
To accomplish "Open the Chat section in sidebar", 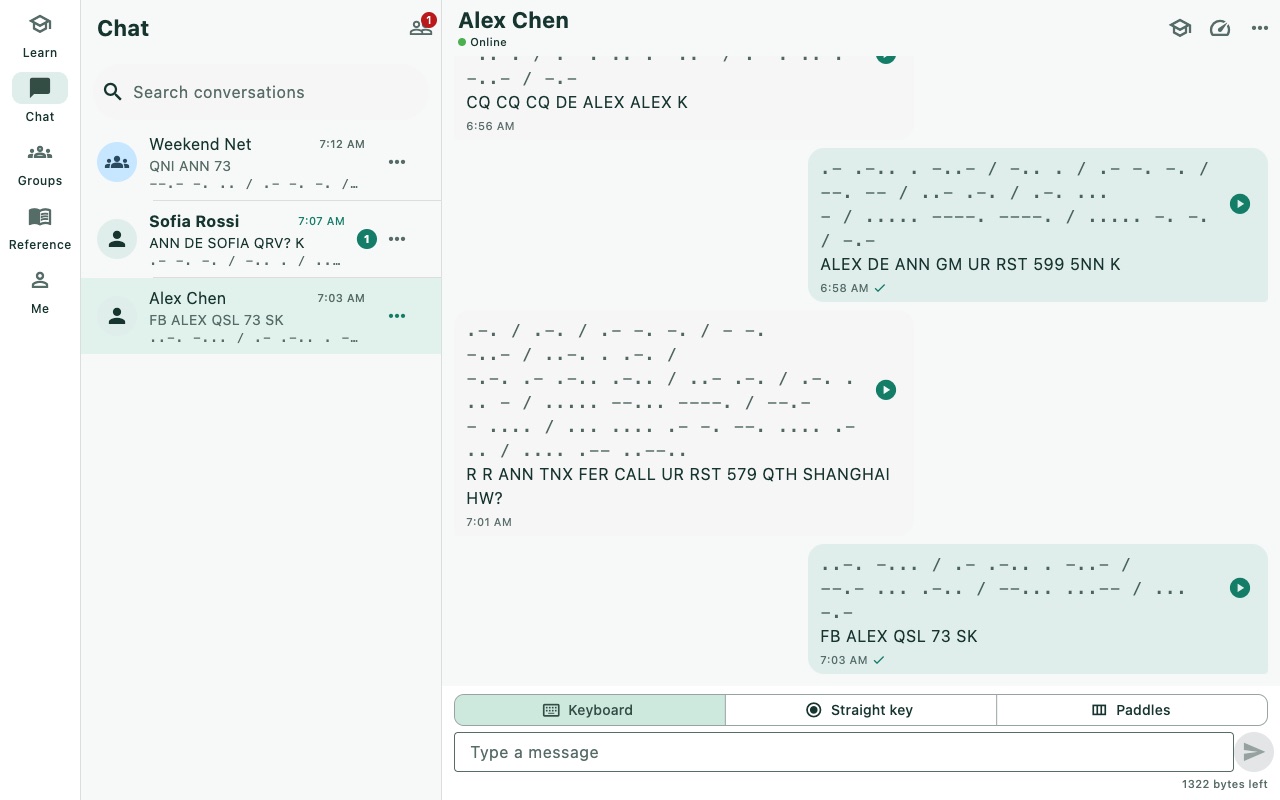I will pyautogui.click(x=40, y=100).
